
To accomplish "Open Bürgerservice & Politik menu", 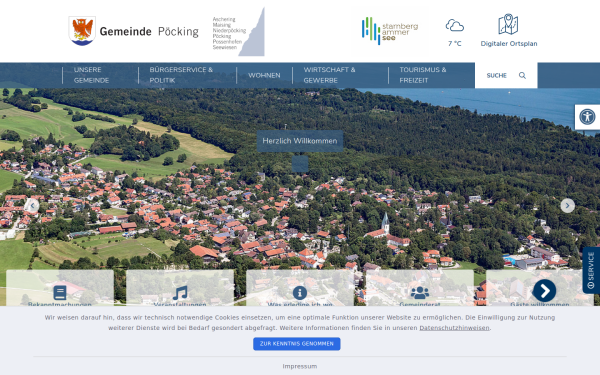I will [x=181, y=75].
